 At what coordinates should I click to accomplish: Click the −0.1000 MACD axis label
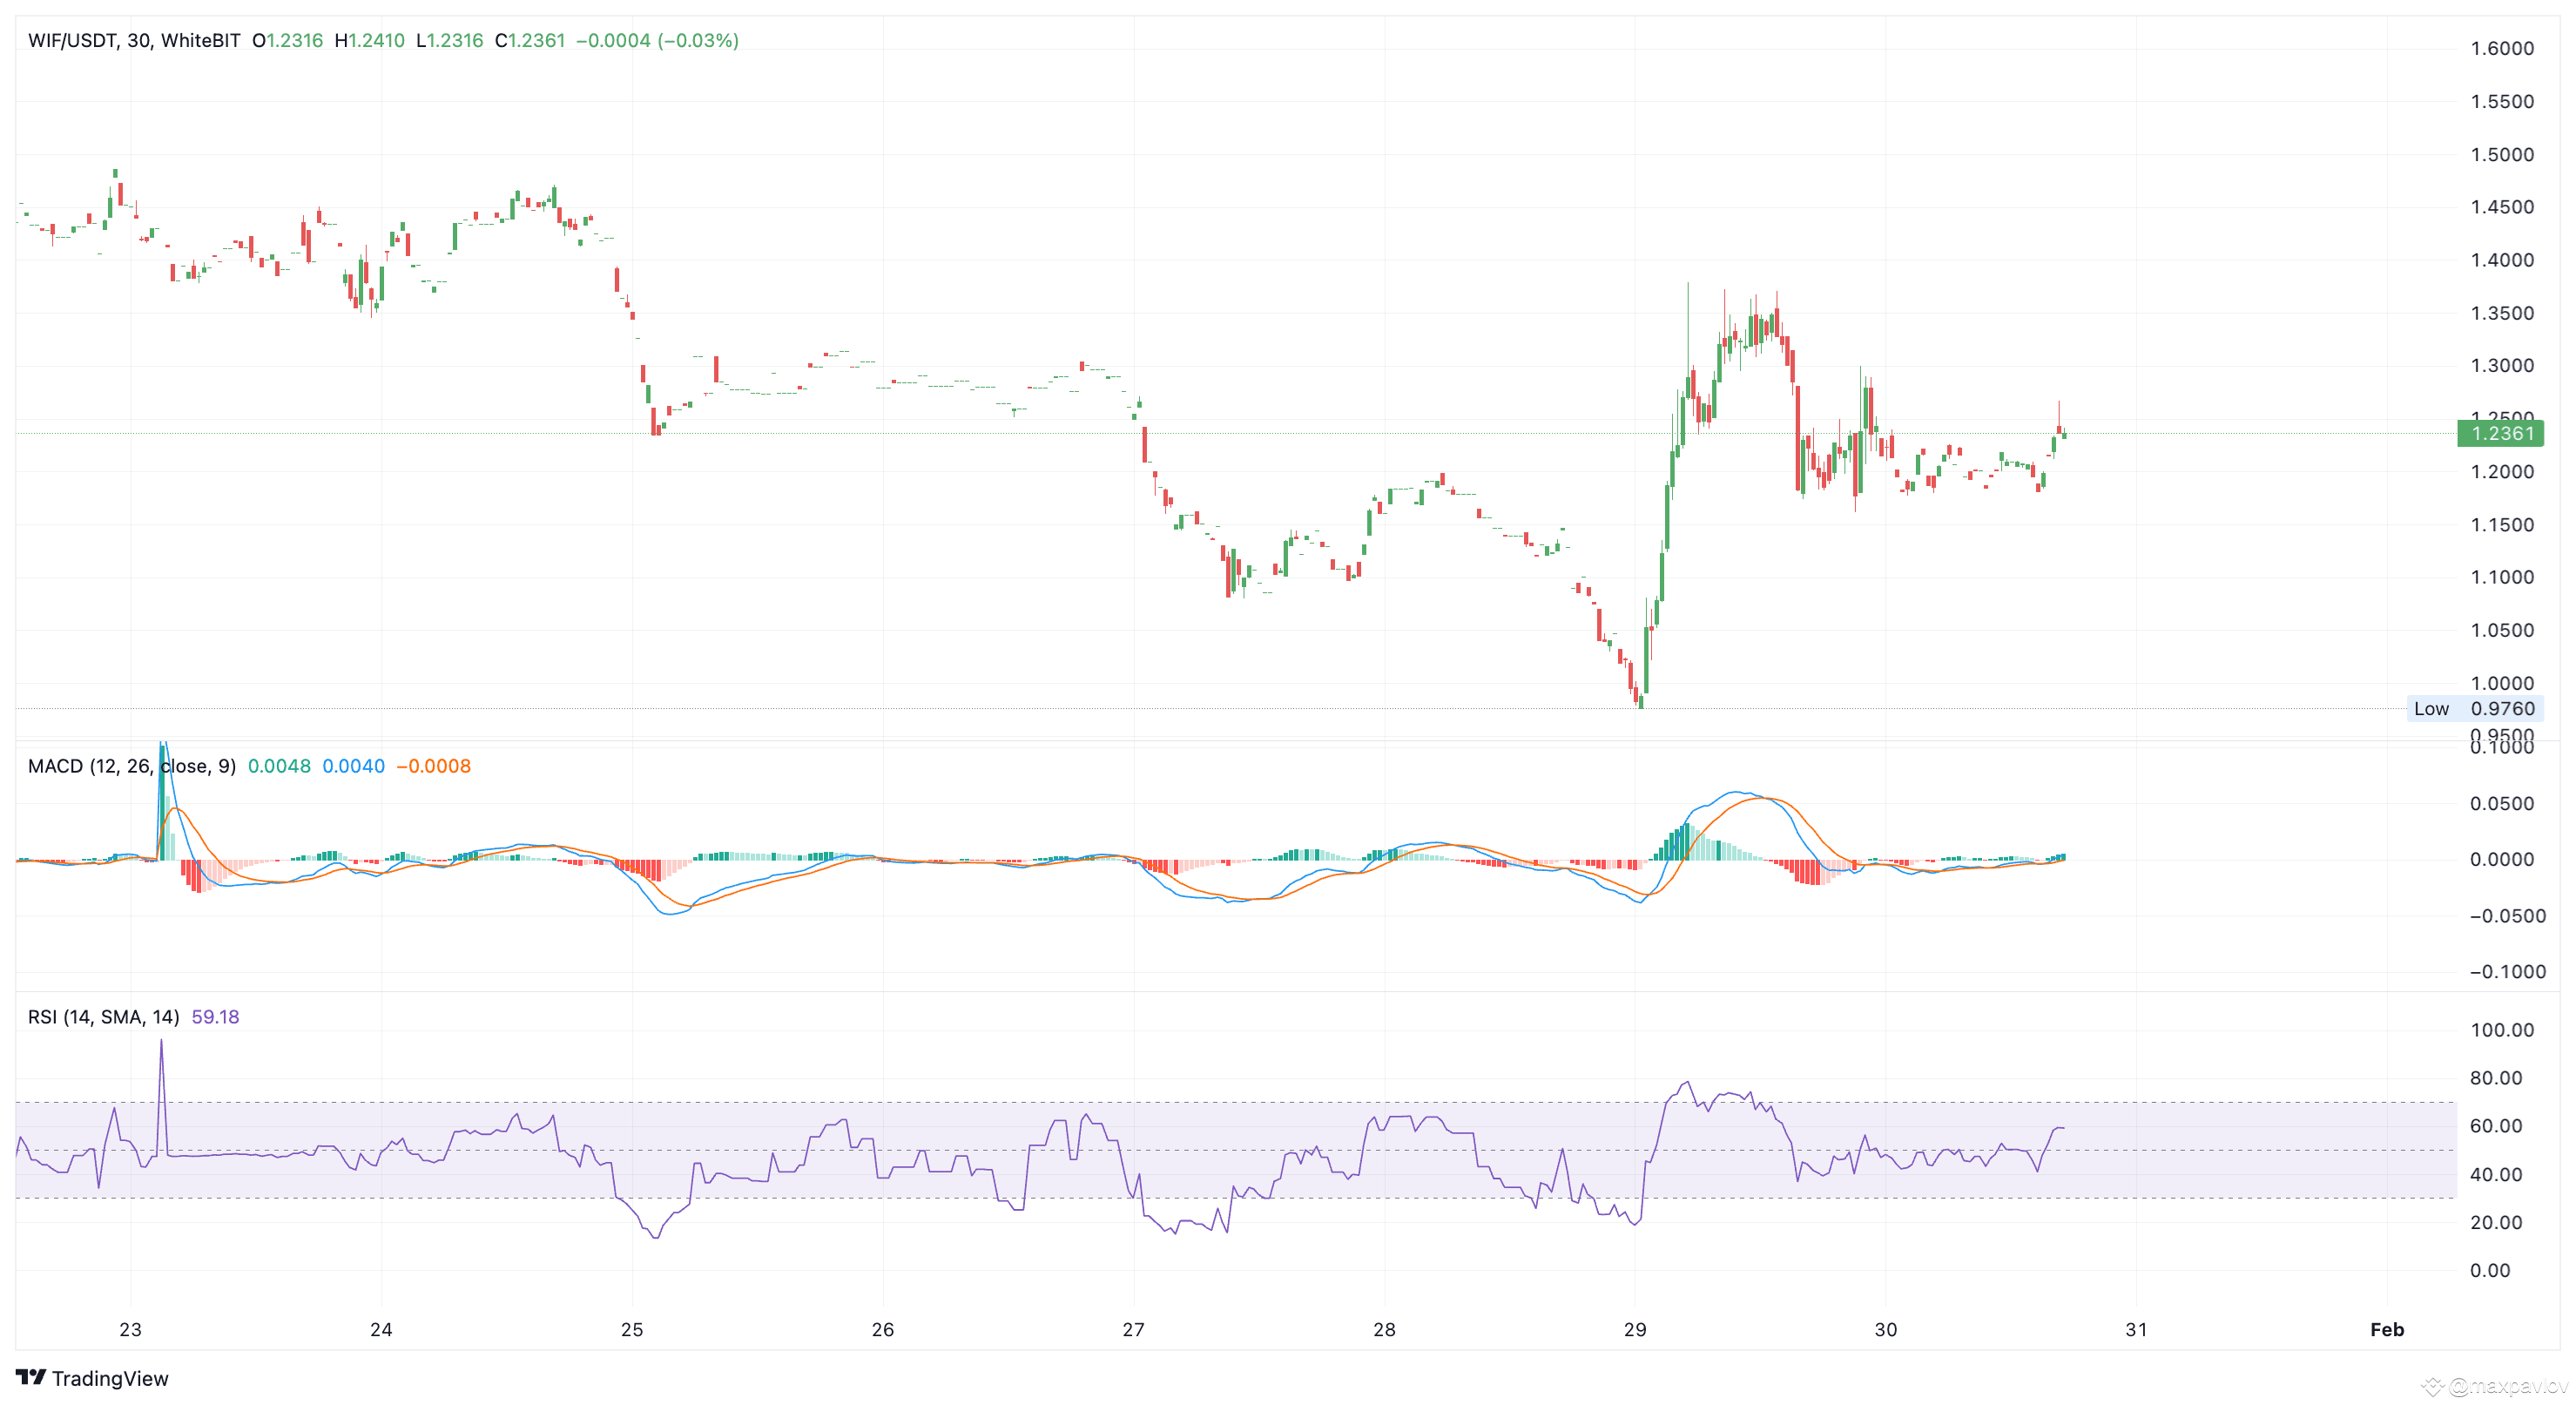click(2507, 972)
